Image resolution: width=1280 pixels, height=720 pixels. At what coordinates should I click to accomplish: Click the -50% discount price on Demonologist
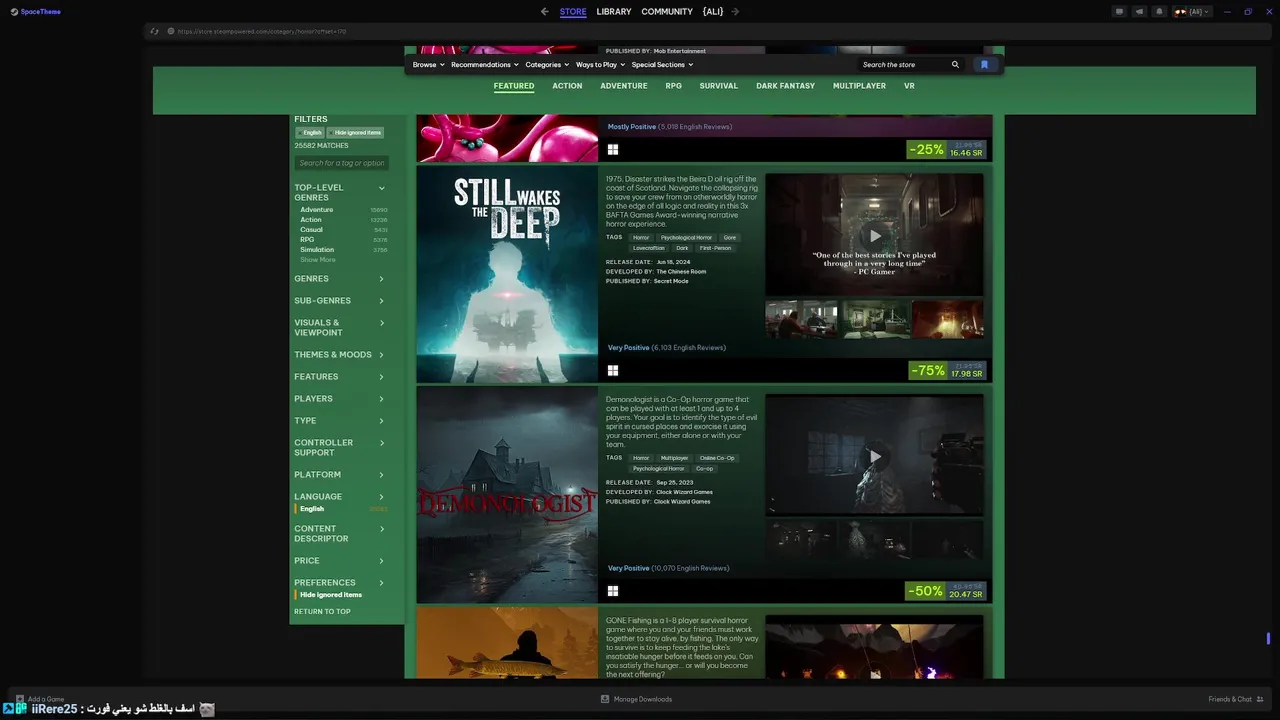945,591
